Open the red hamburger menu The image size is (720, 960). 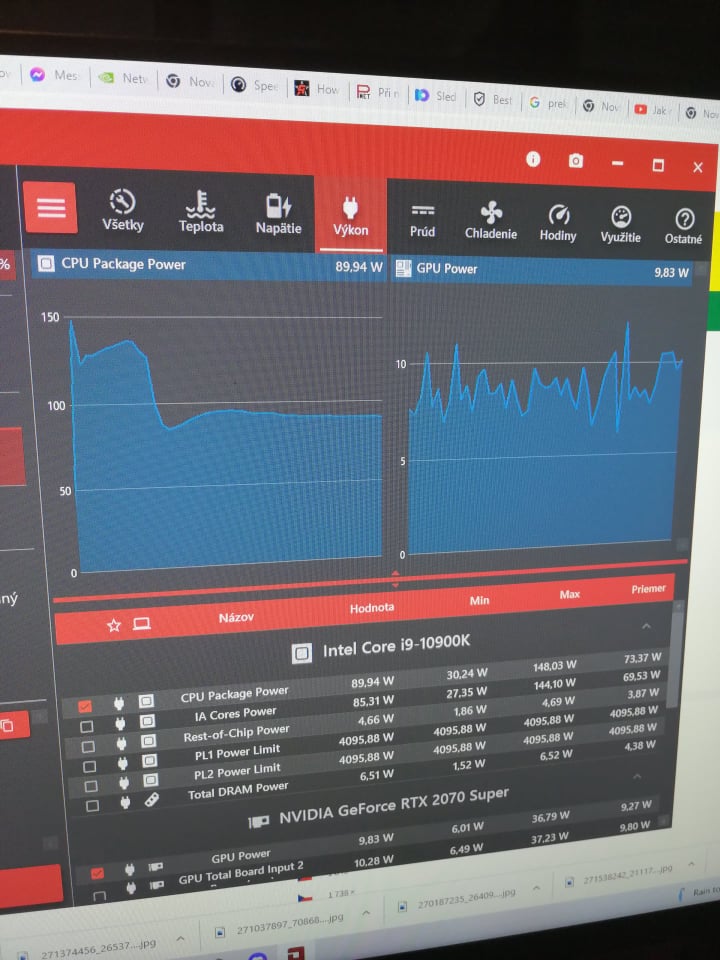click(x=51, y=208)
